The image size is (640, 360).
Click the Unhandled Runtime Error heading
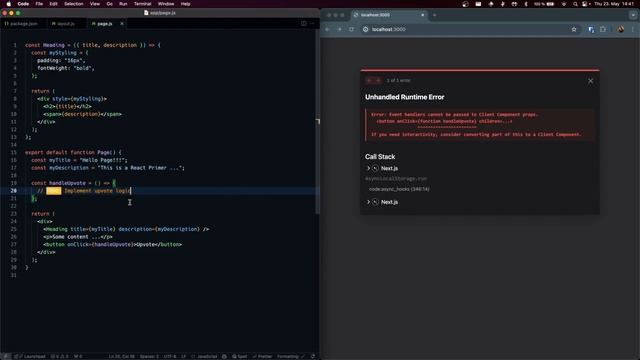click(x=404, y=97)
